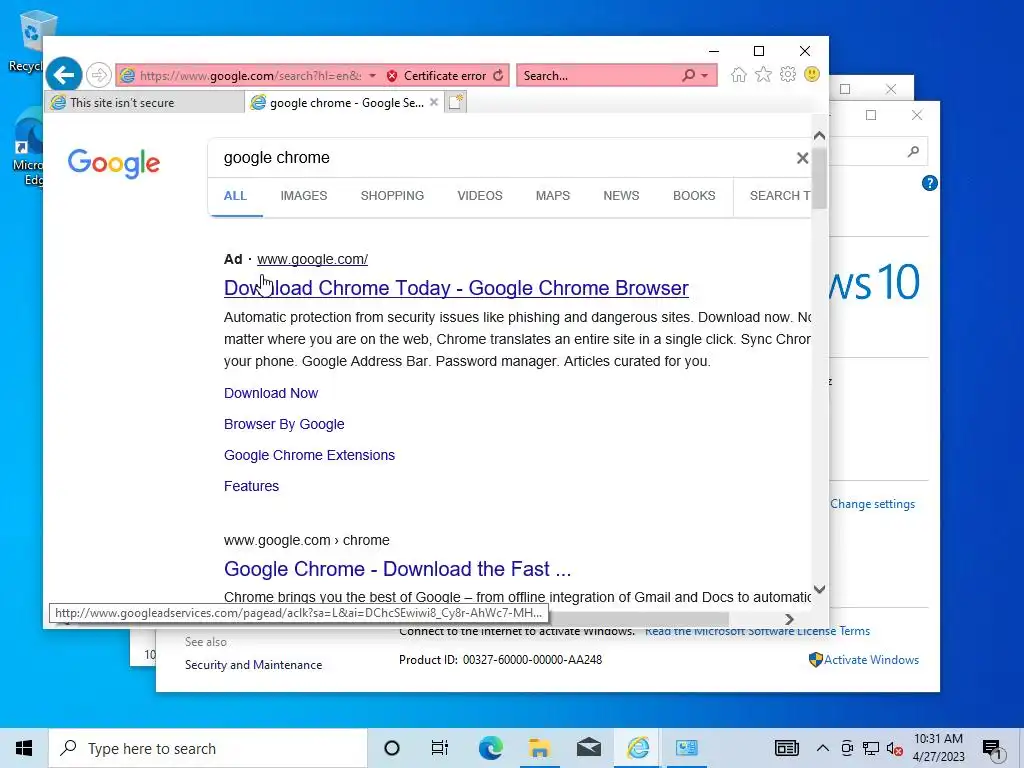Click the magnifier in the IE search box
Image resolution: width=1024 pixels, height=768 pixels.
coord(688,76)
